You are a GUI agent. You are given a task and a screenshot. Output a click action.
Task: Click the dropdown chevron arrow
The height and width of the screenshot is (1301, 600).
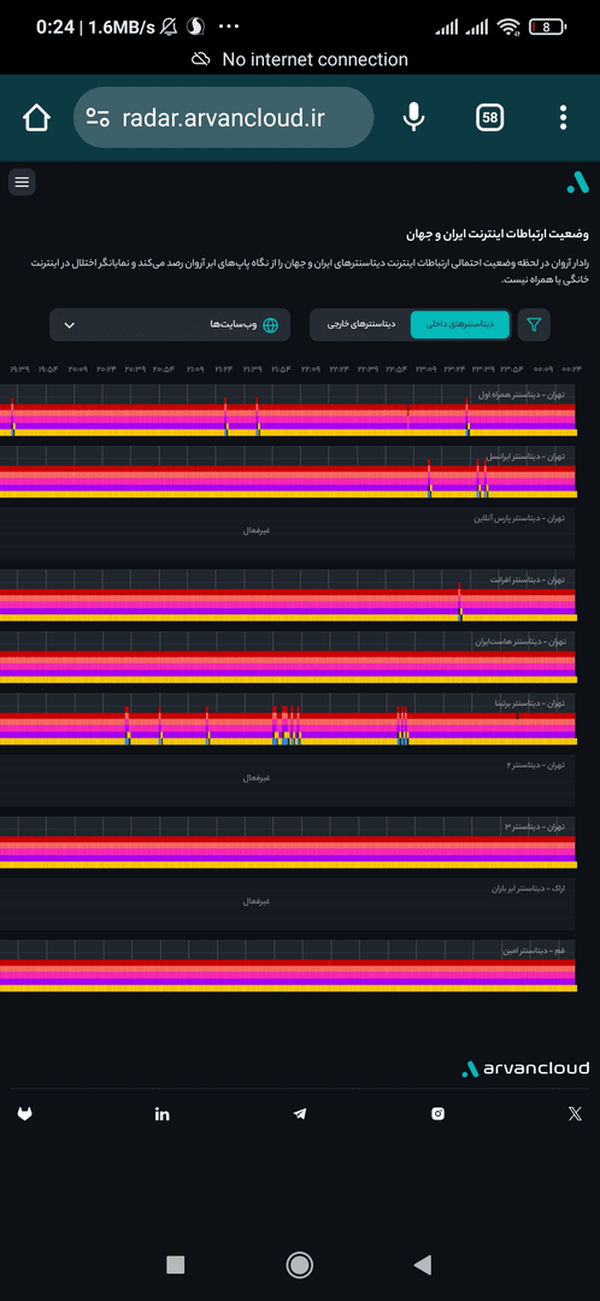click(x=69, y=325)
